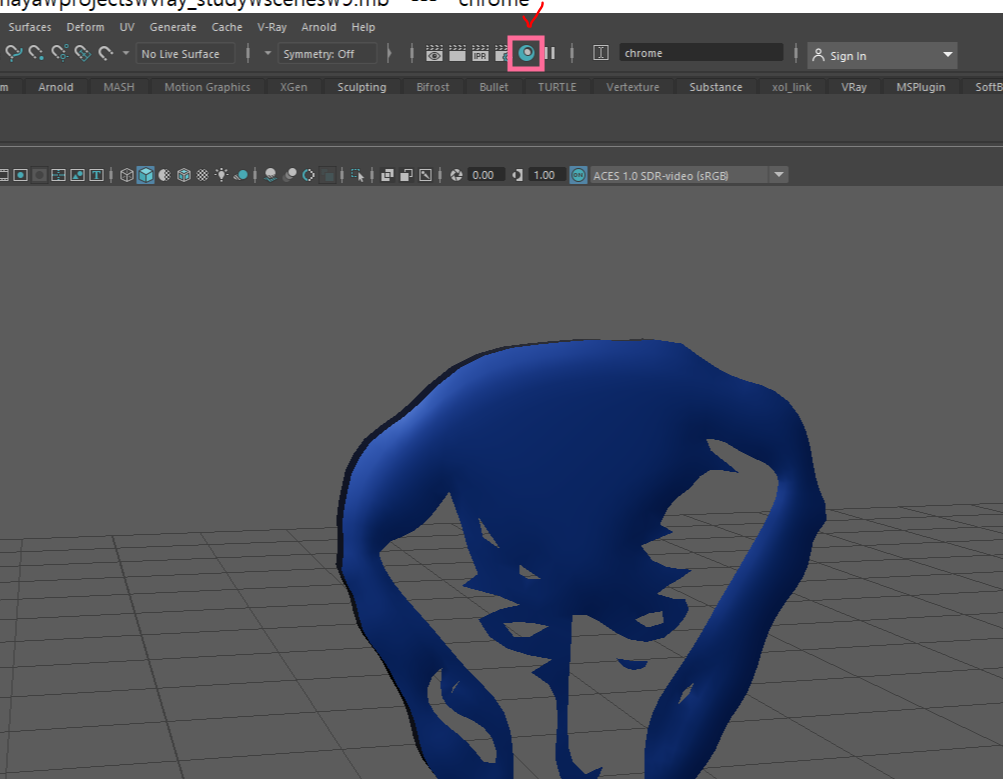The width and height of the screenshot is (1003, 779).
Task: Switch to the VRay shelf tab
Action: [x=854, y=87]
